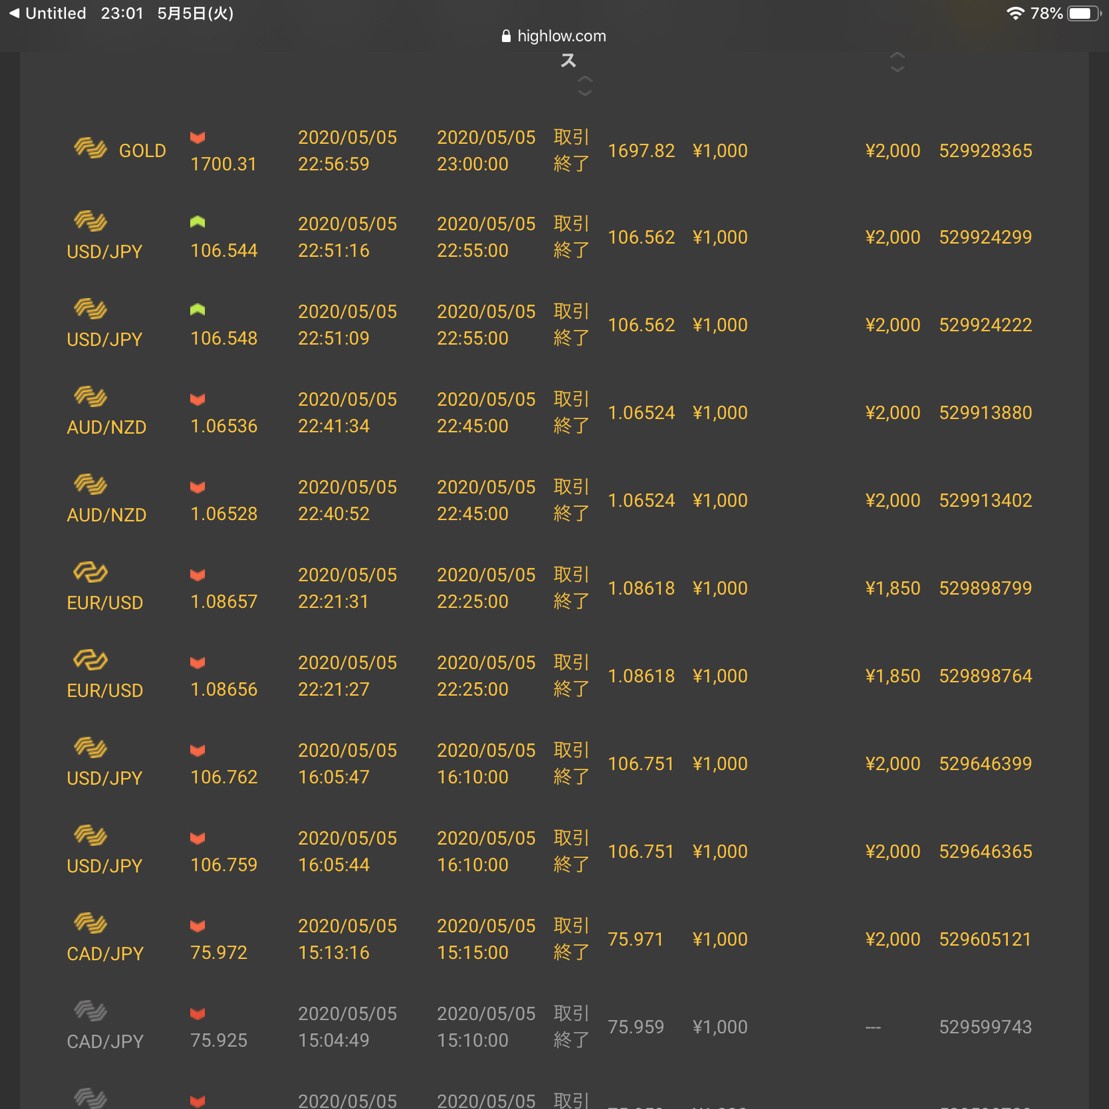Click the GOLD asset name
The image size is (1109, 1109).
click(x=142, y=151)
